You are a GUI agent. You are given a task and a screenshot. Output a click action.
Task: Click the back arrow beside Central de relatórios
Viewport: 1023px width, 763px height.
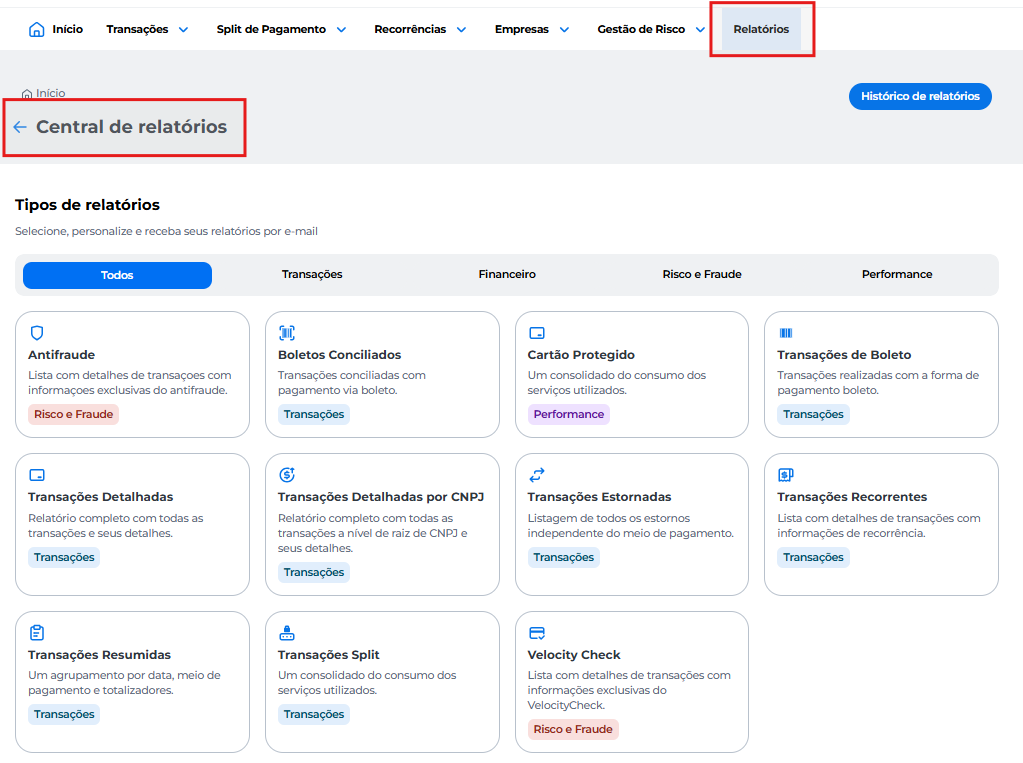(x=20, y=127)
